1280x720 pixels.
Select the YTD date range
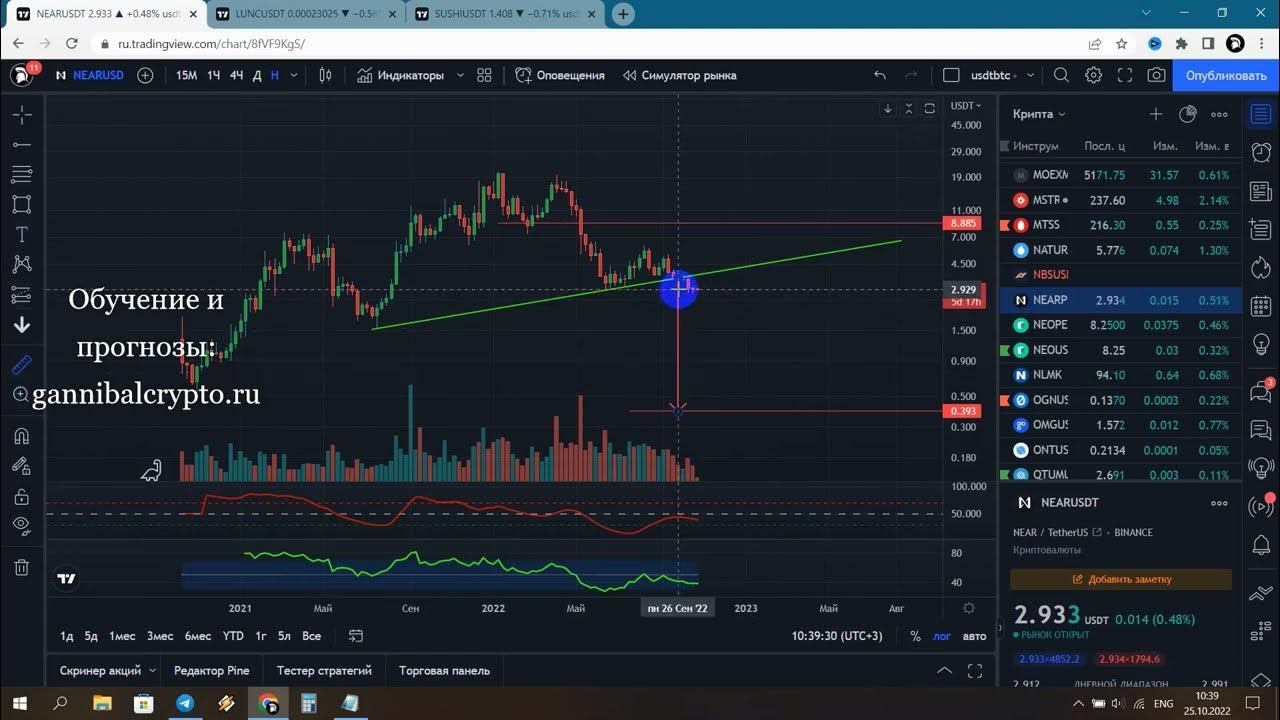click(x=233, y=636)
